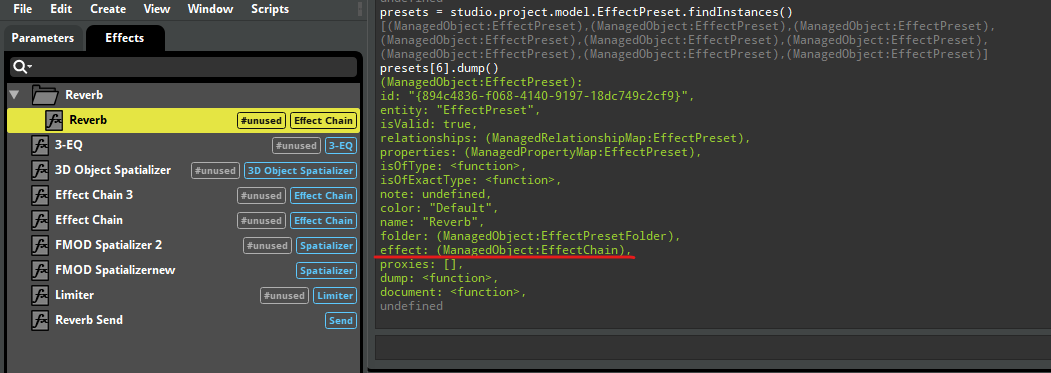Click the #unused tag on 3-EQ row
Viewport: 1051px width, 373px height.
point(296,146)
